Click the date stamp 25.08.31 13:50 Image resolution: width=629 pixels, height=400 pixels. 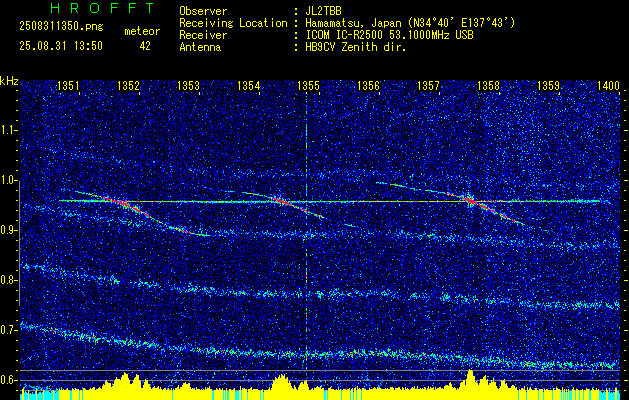tap(61, 46)
